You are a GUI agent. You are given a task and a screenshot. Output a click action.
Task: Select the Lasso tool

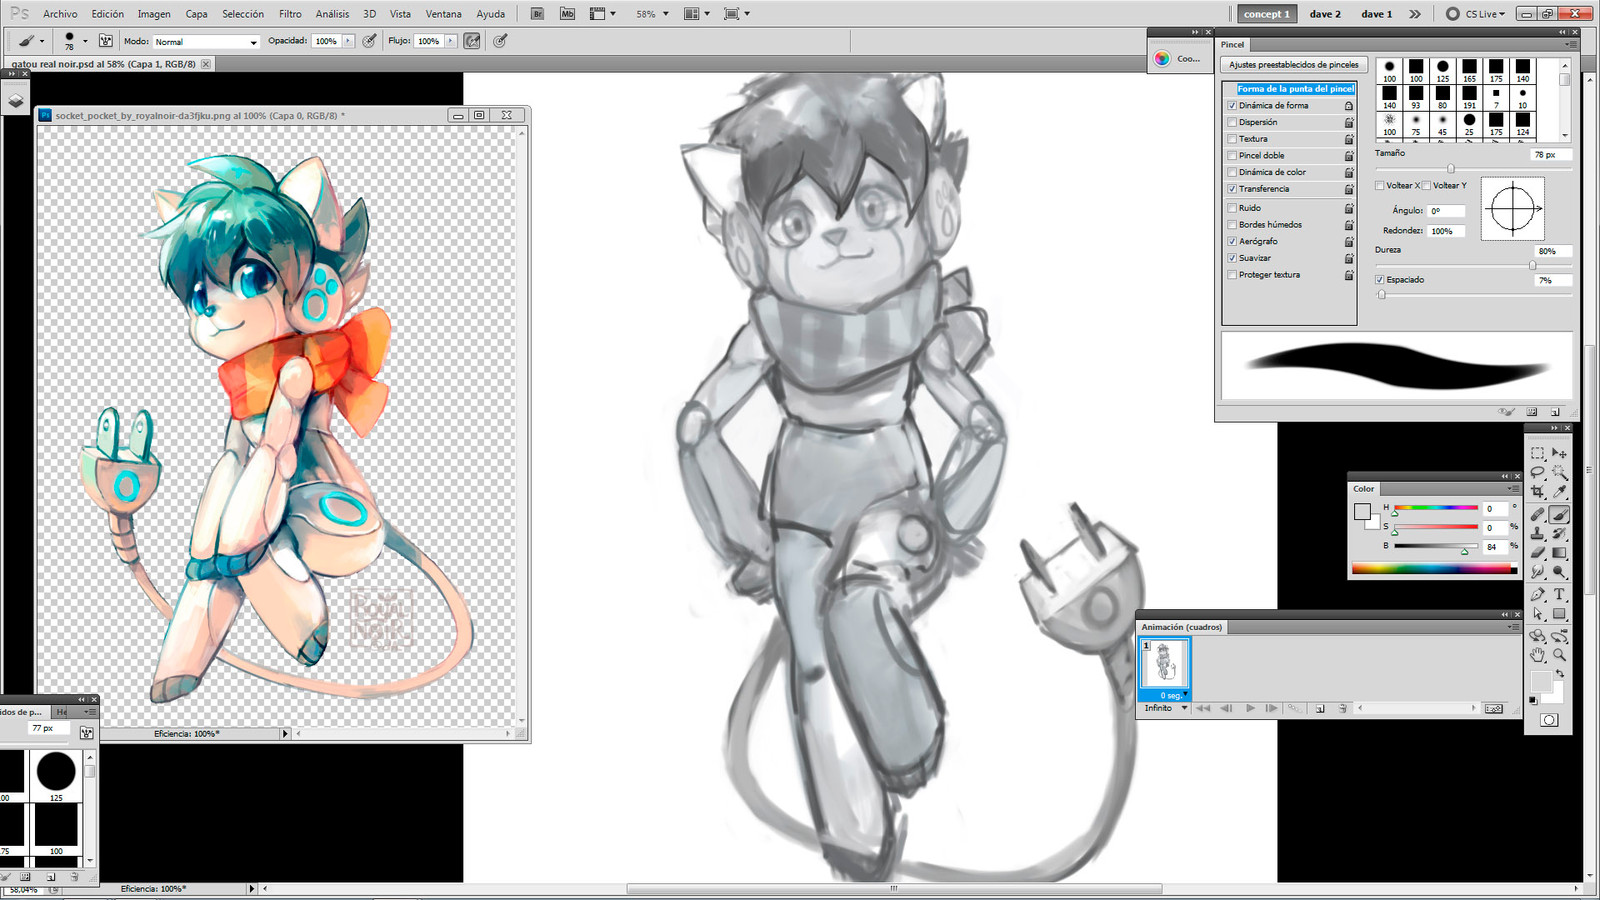click(1538, 473)
